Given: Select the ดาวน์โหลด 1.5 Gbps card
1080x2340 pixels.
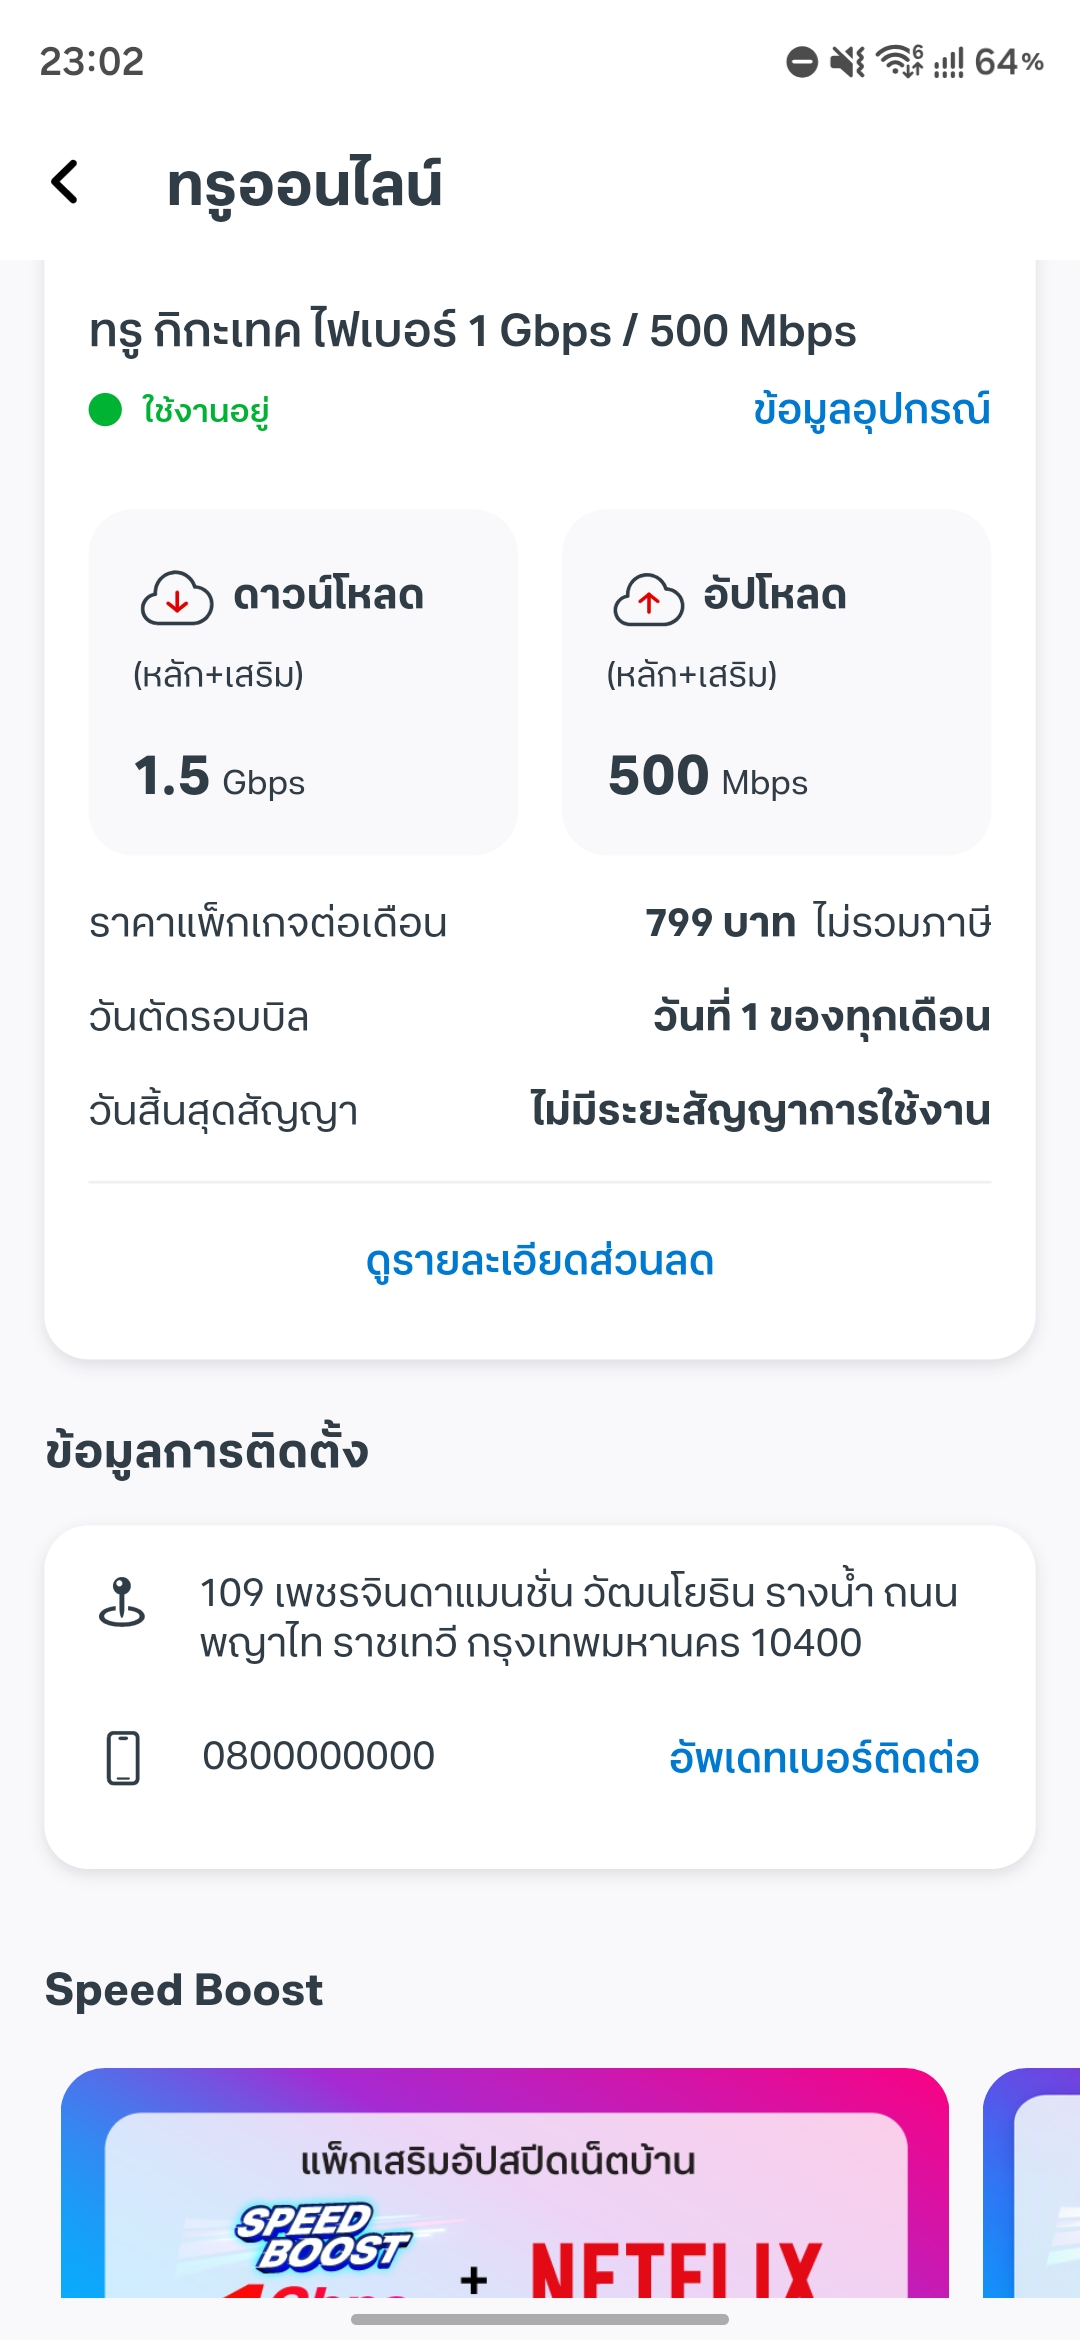Looking at the screenshot, I should point(303,682).
